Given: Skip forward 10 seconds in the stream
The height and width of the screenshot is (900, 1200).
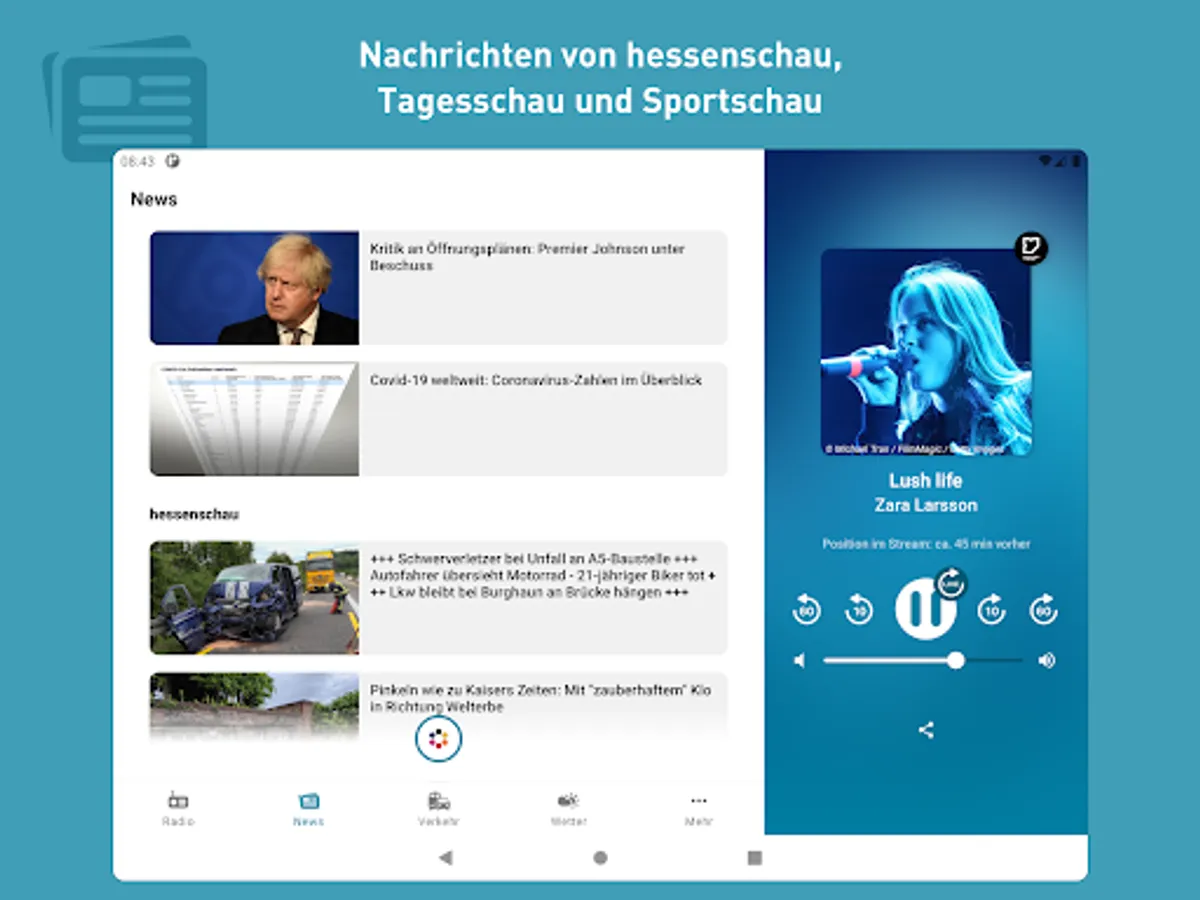Looking at the screenshot, I should 991,609.
